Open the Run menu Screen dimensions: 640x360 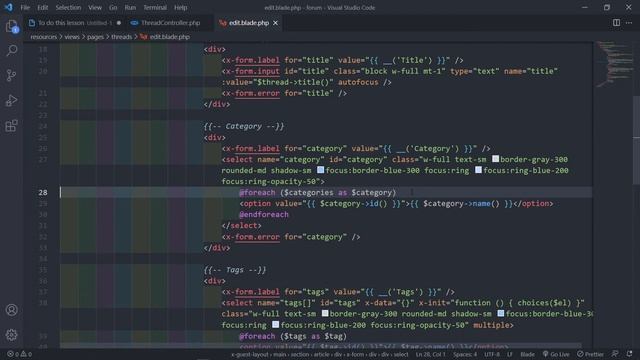pos(130,7)
